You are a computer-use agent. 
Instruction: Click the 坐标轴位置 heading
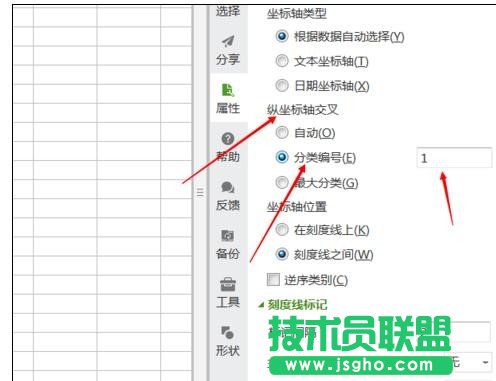tap(296, 207)
